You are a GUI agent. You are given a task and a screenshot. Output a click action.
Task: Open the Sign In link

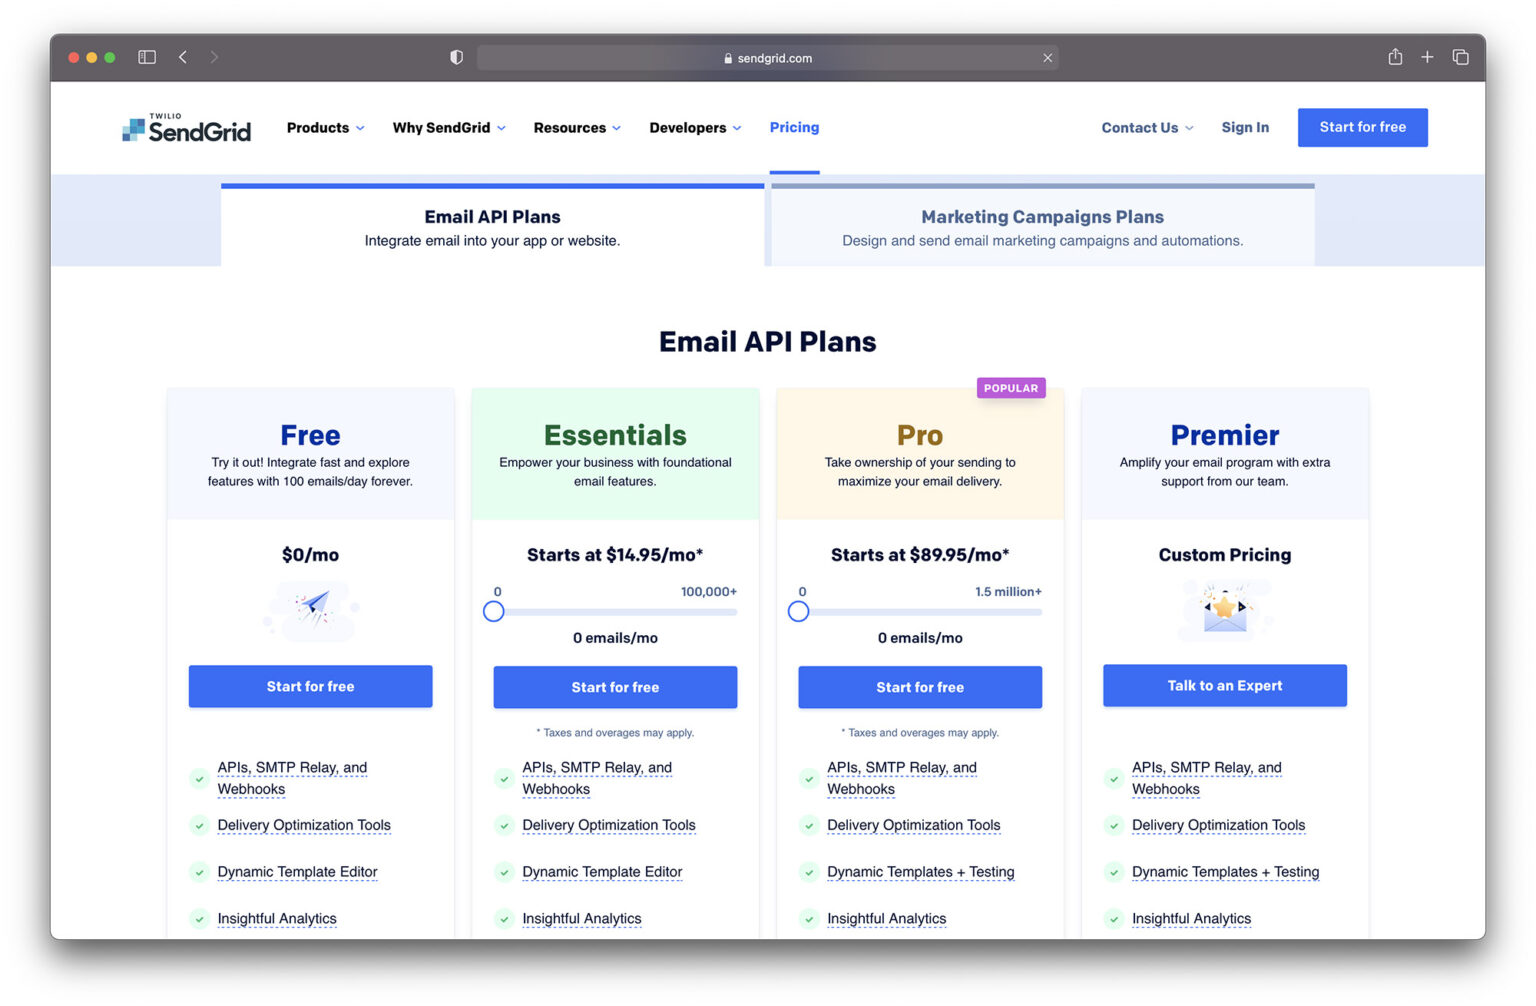click(x=1244, y=127)
